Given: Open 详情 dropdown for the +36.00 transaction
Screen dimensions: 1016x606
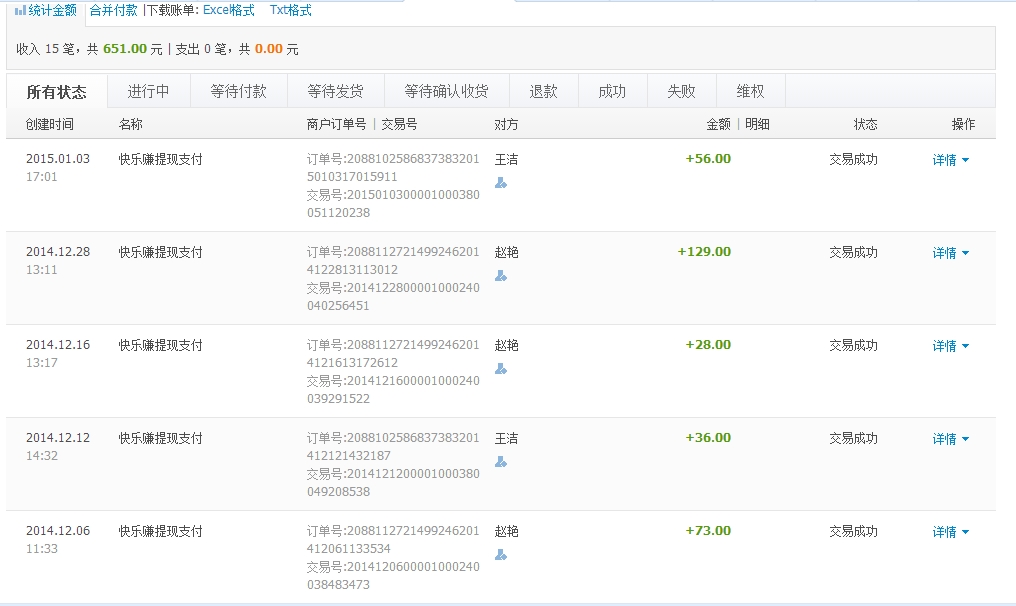Looking at the screenshot, I should coord(950,439).
